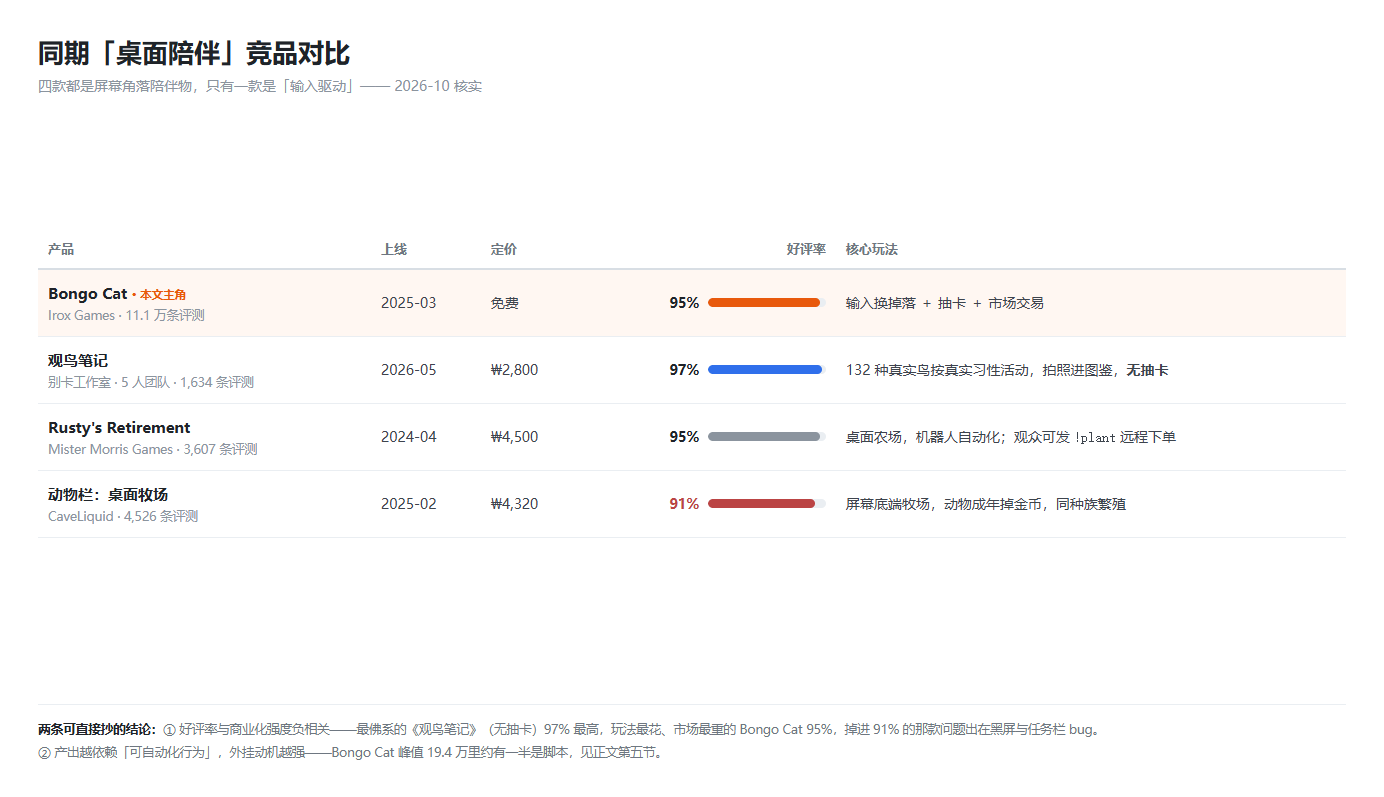Click the 2026-05 launch date
The width and height of the screenshot is (1384, 797).
pos(409,370)
